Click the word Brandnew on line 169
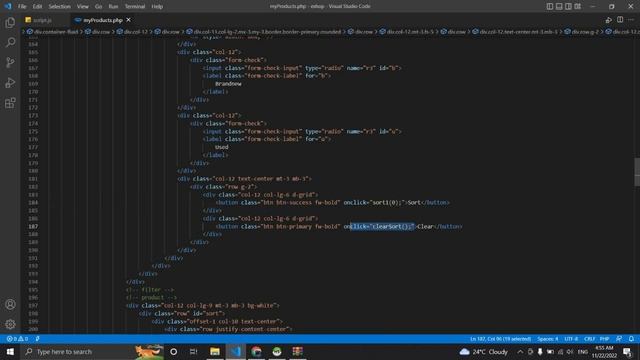Viewport: 640px width, 360px height. pyautogui.click(x=228, y=84)
